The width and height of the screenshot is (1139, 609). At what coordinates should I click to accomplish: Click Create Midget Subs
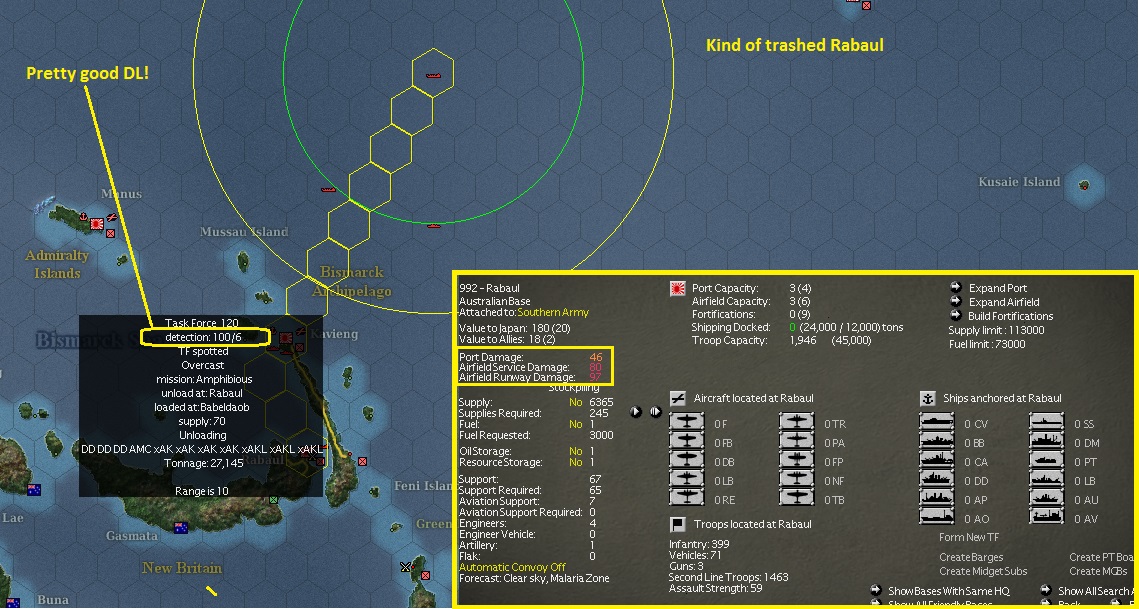[x=983, y=571]
